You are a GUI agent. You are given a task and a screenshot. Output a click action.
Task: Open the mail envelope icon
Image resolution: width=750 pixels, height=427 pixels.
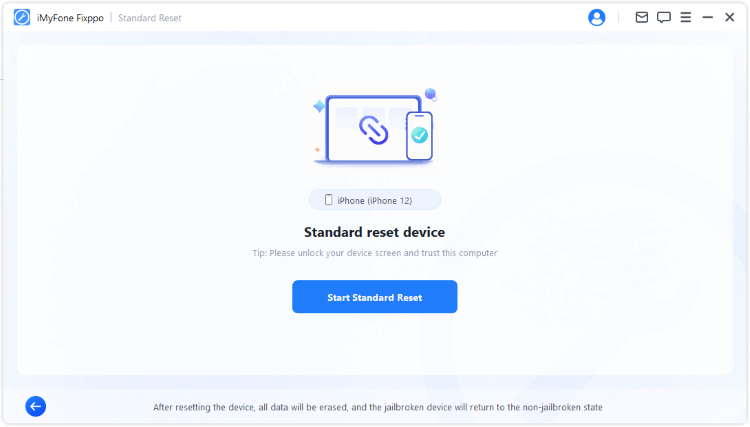click(641, 17)
